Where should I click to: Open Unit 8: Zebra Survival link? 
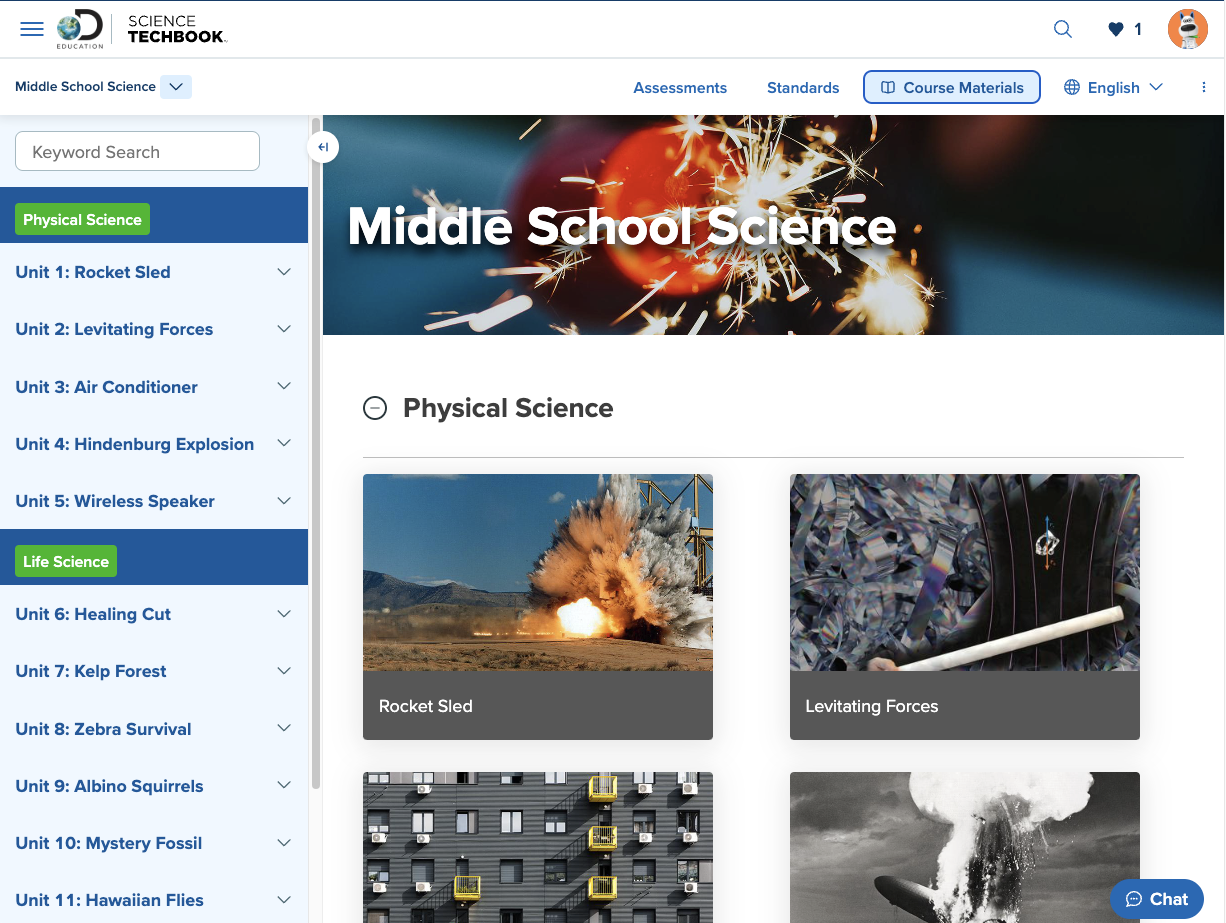[103, 729]
